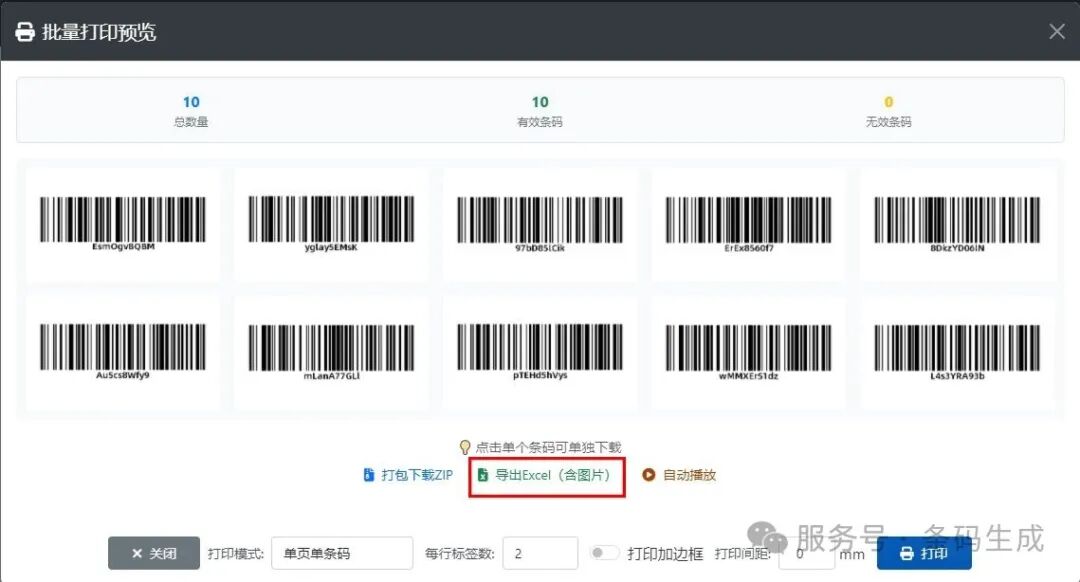Focus the 每行标签数 input field
The image size is (1080, 582).
click(x=540, y=553)
